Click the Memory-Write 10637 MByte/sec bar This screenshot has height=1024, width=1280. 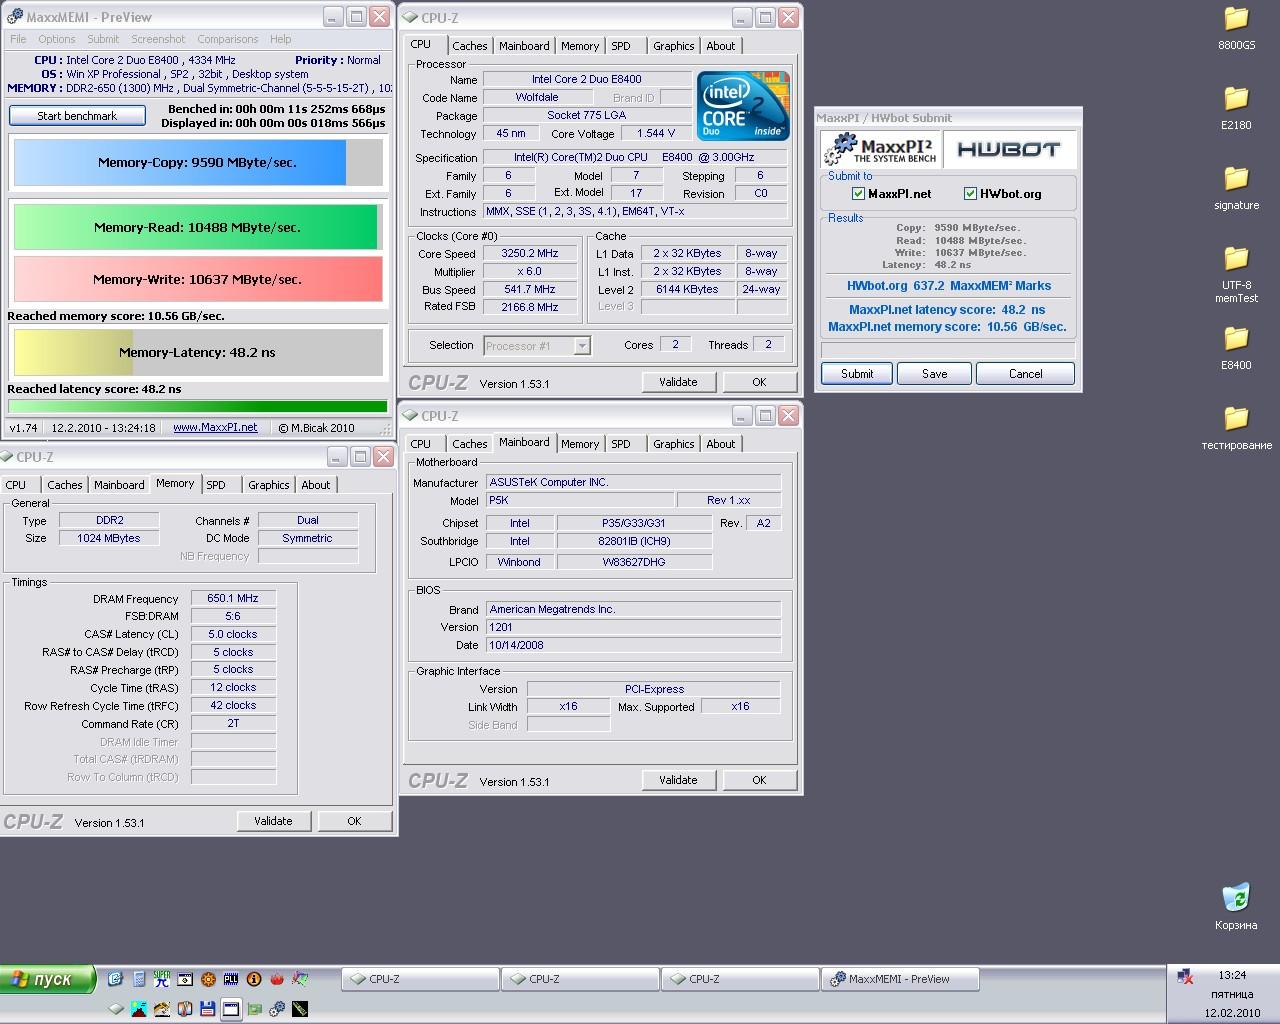[197, 279]
